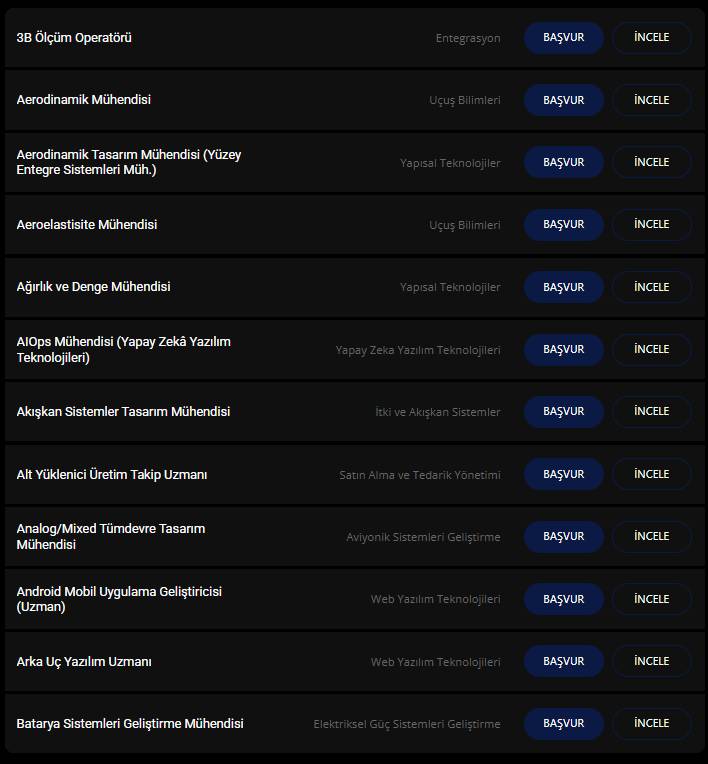Screen dimensions: 708x764
Task: View the AIOps Mühendisi job details
Action: click(x=651, y=349)
